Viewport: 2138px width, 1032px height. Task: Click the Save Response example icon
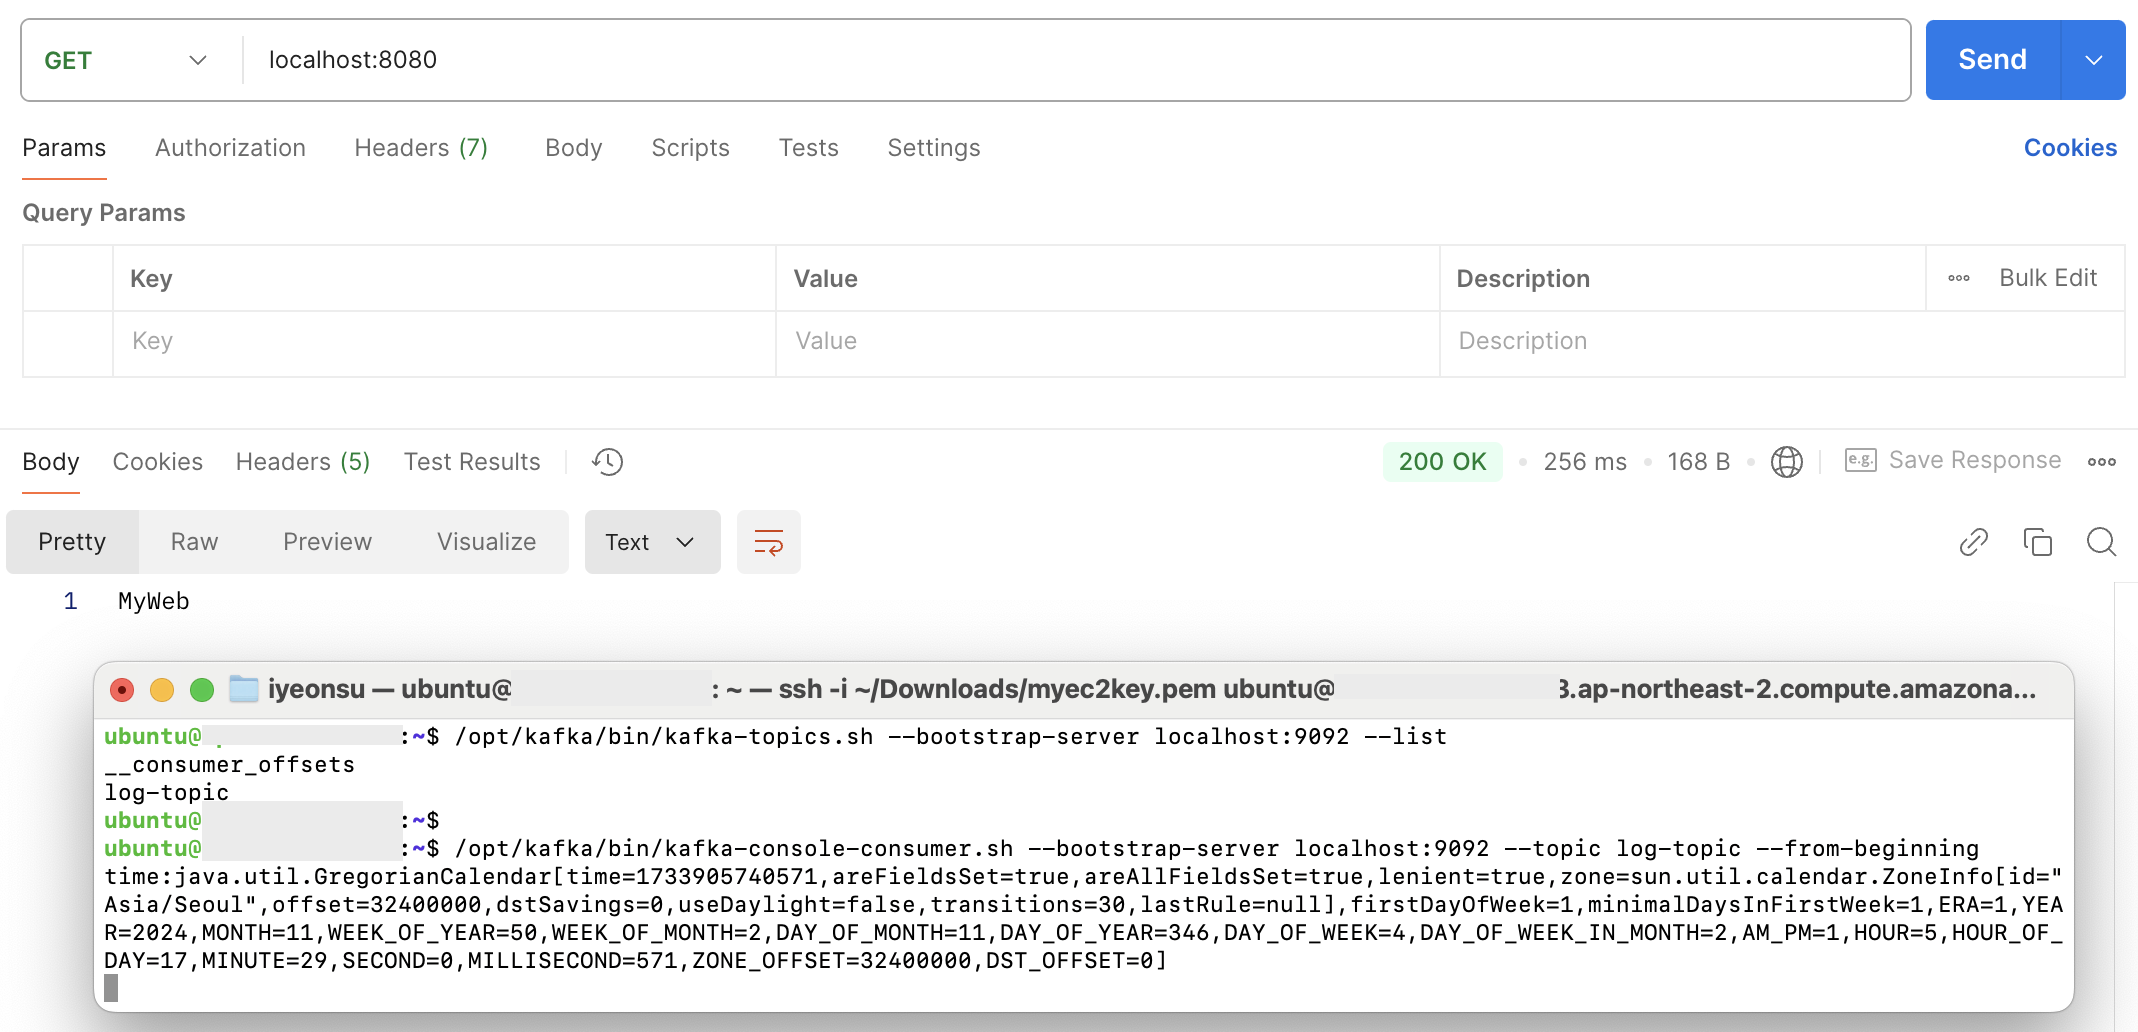point(1860,460)
